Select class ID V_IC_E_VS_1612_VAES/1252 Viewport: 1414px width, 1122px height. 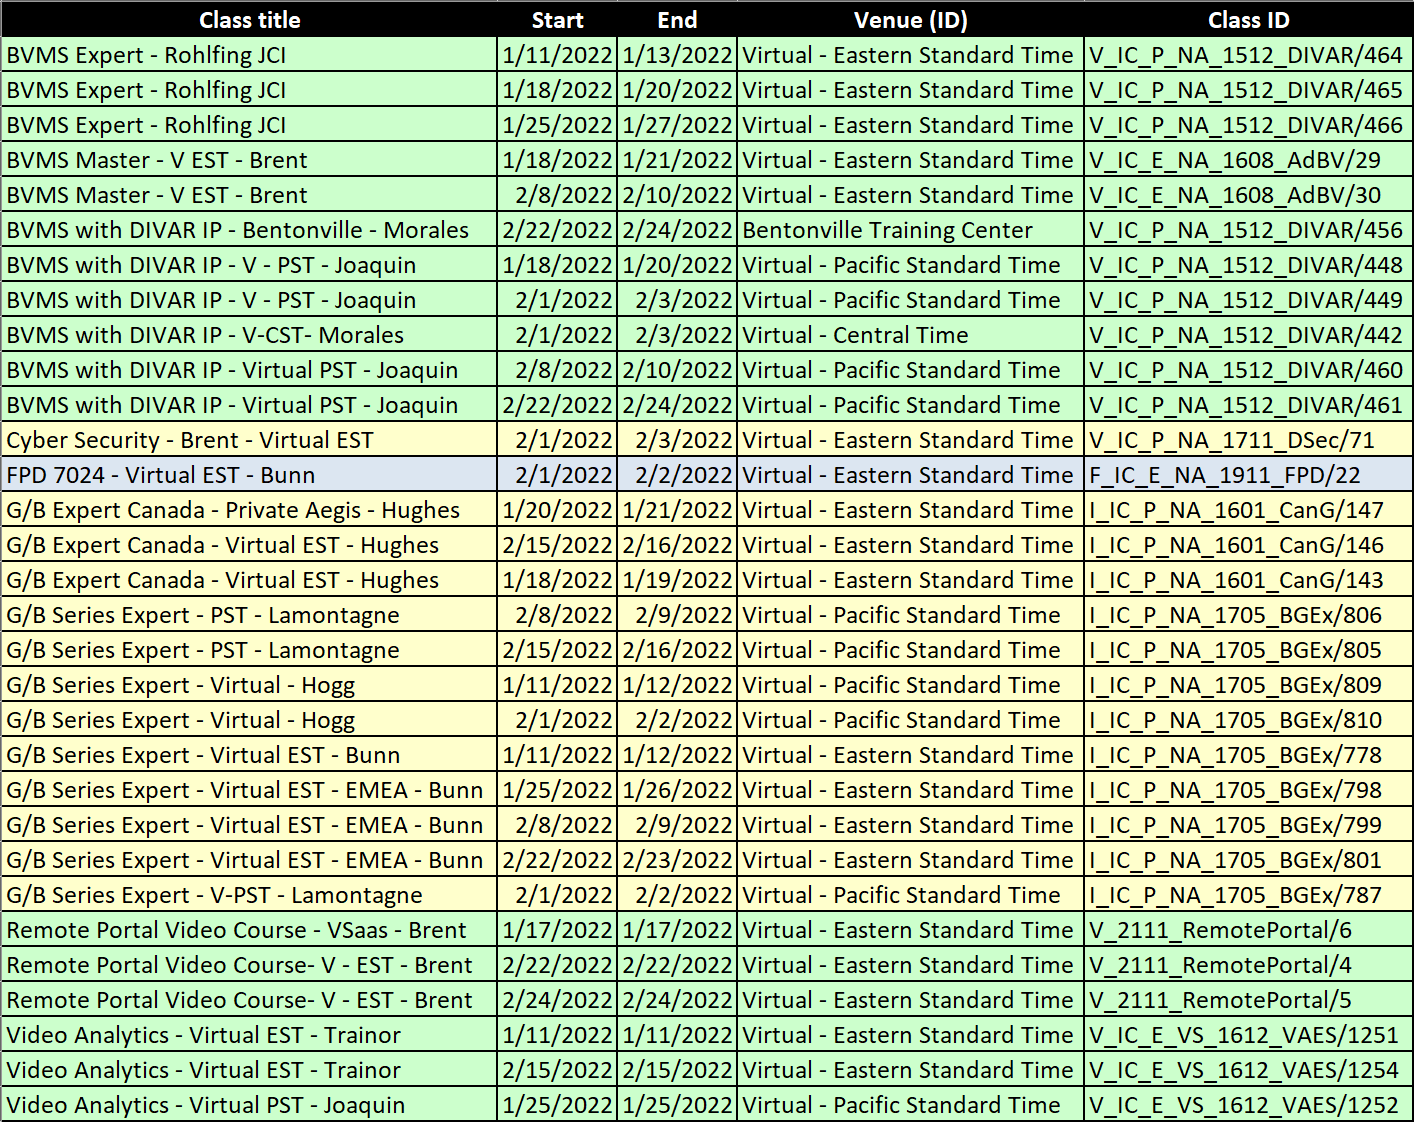(x=1248, y=1105)
